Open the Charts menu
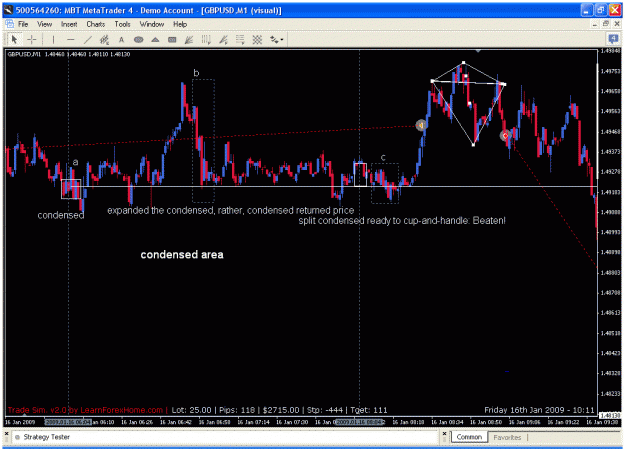The height and width of the screenshot is (449, 625). 96,24
